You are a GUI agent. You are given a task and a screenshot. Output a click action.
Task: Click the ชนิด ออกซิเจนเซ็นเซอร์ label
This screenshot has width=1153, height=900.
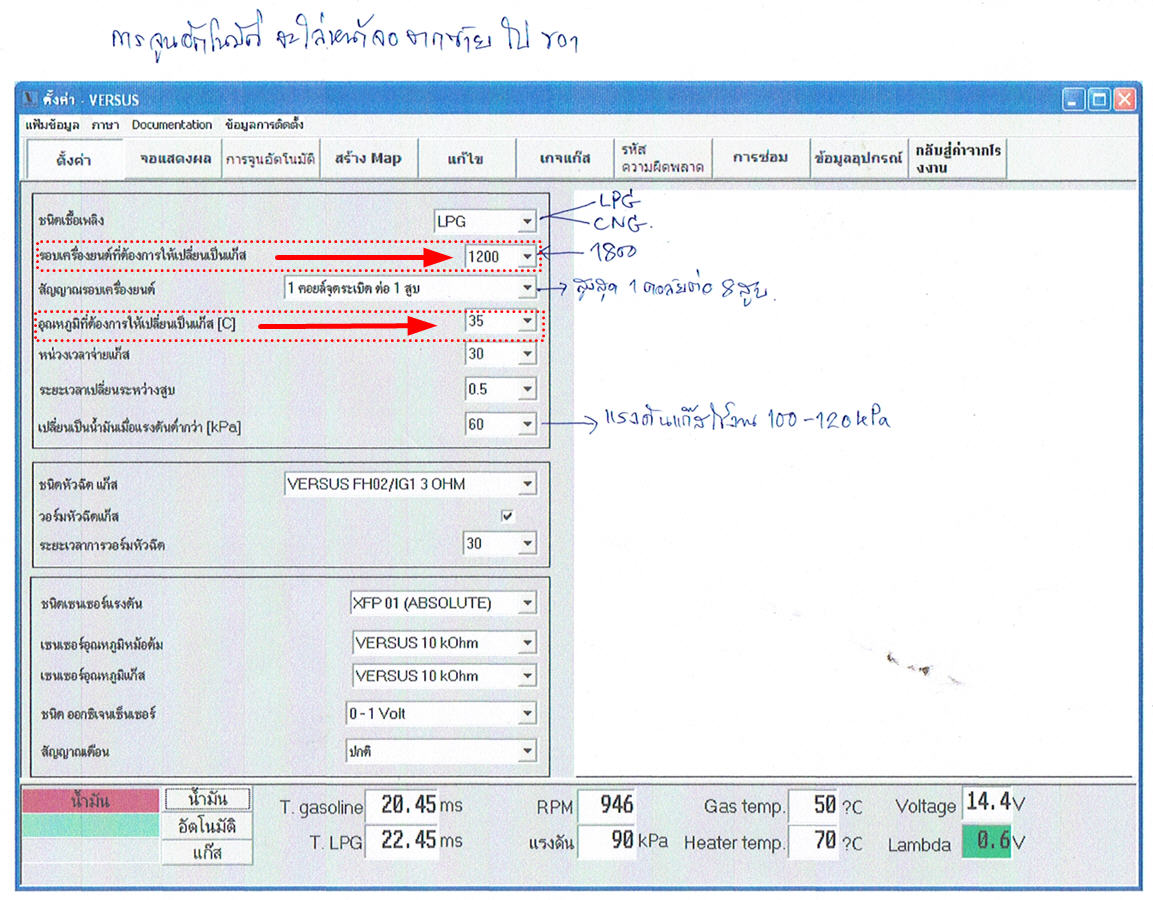point(99,713)
